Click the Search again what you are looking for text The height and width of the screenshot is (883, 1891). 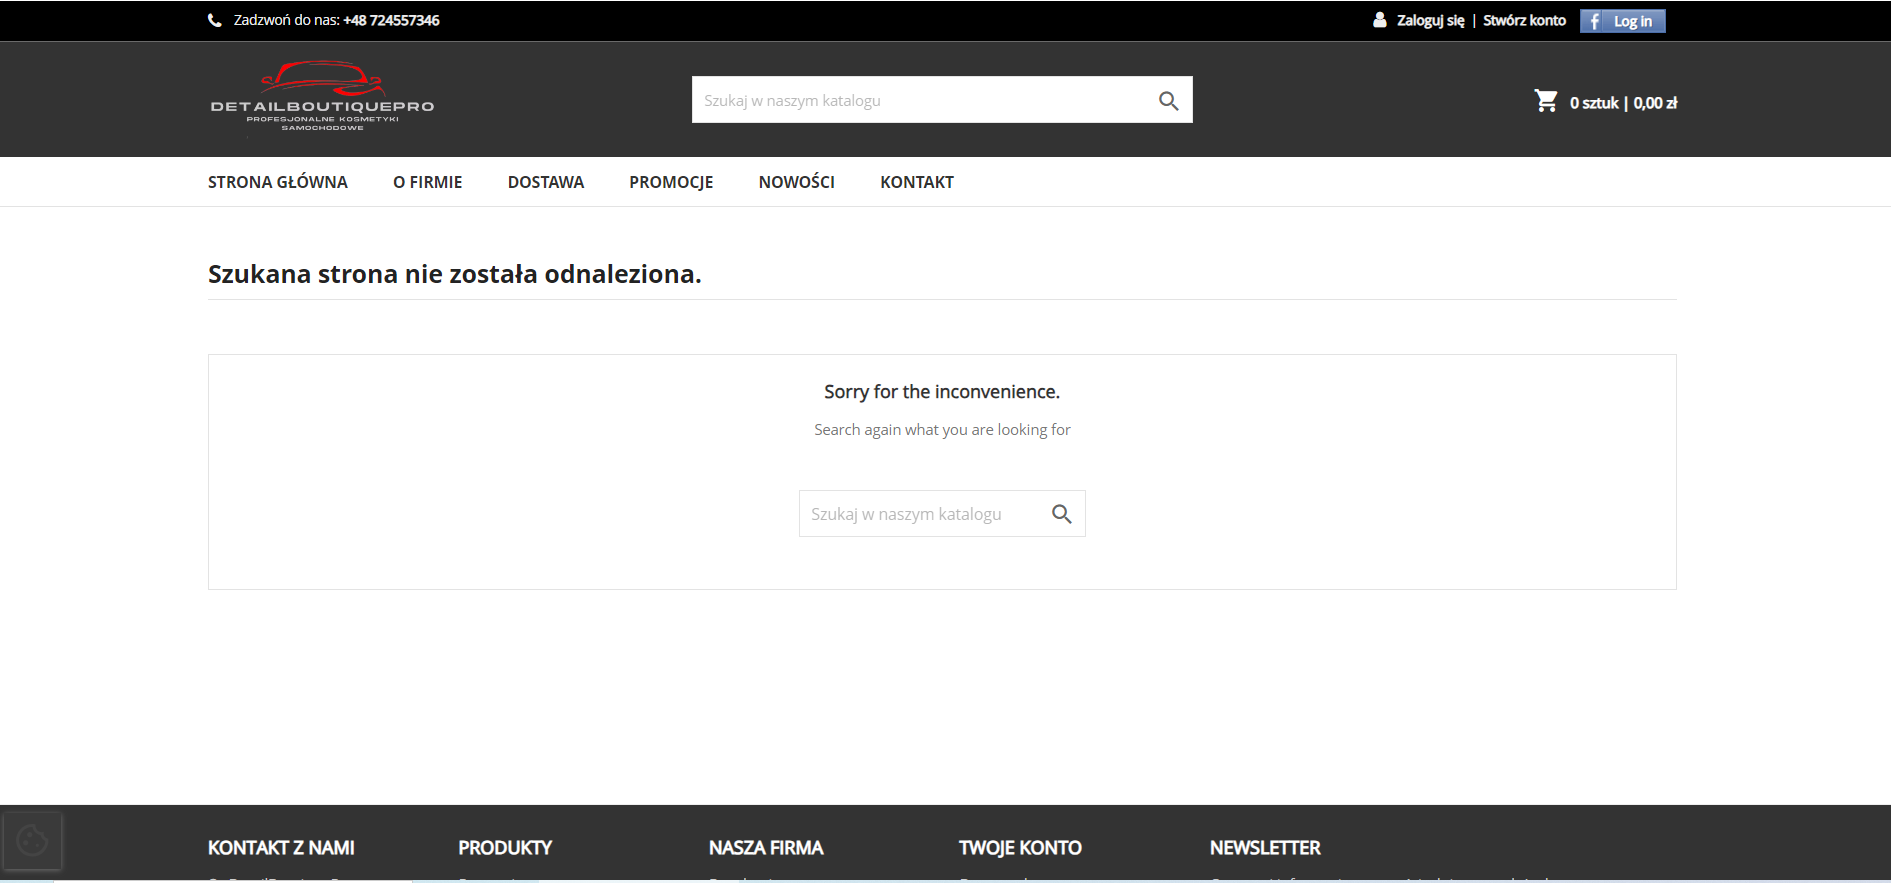(942, 430)
